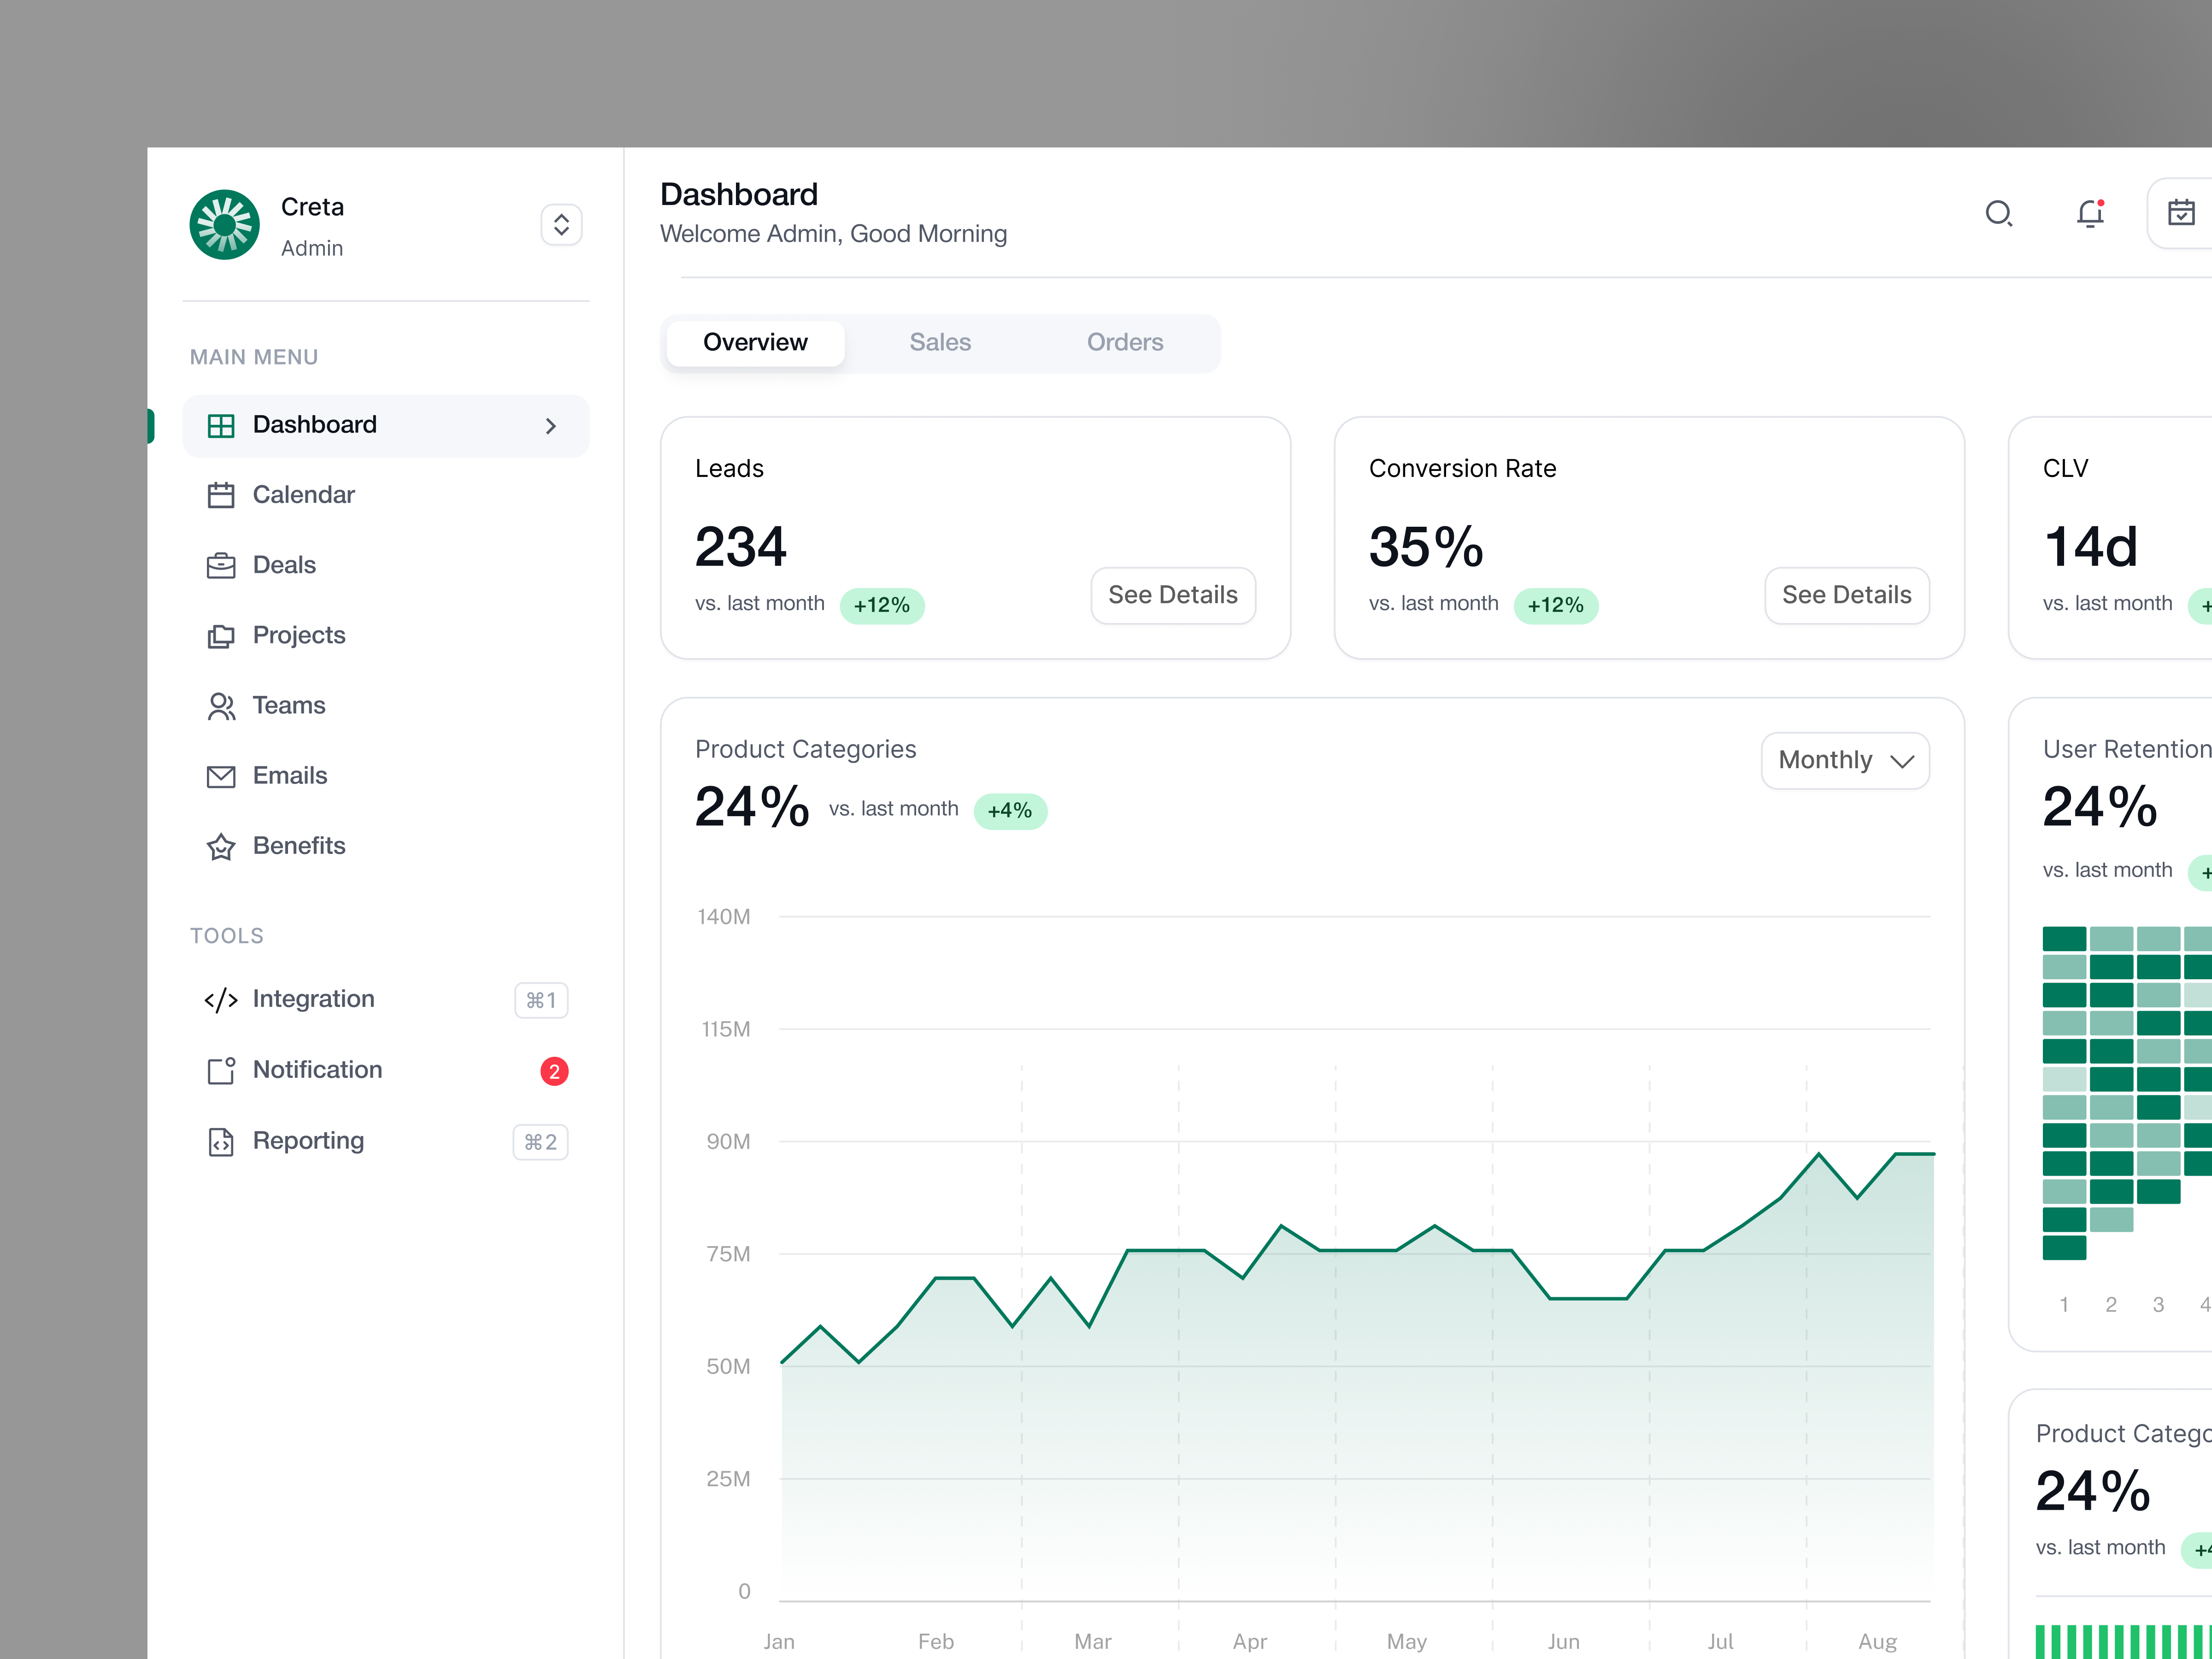Open the Deals briefcase icon
The width and height of the screenshot is (2212, 1659).
tap(221, 565)
